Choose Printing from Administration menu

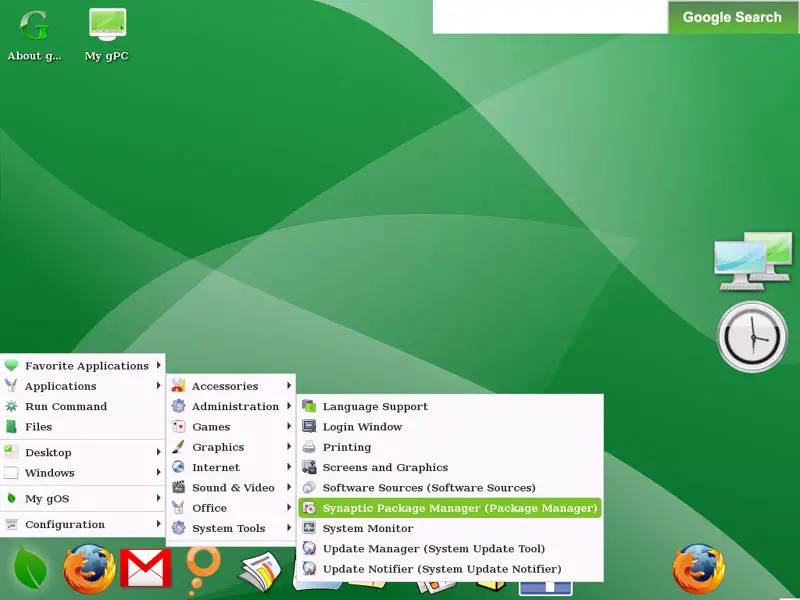click(450, 447)
